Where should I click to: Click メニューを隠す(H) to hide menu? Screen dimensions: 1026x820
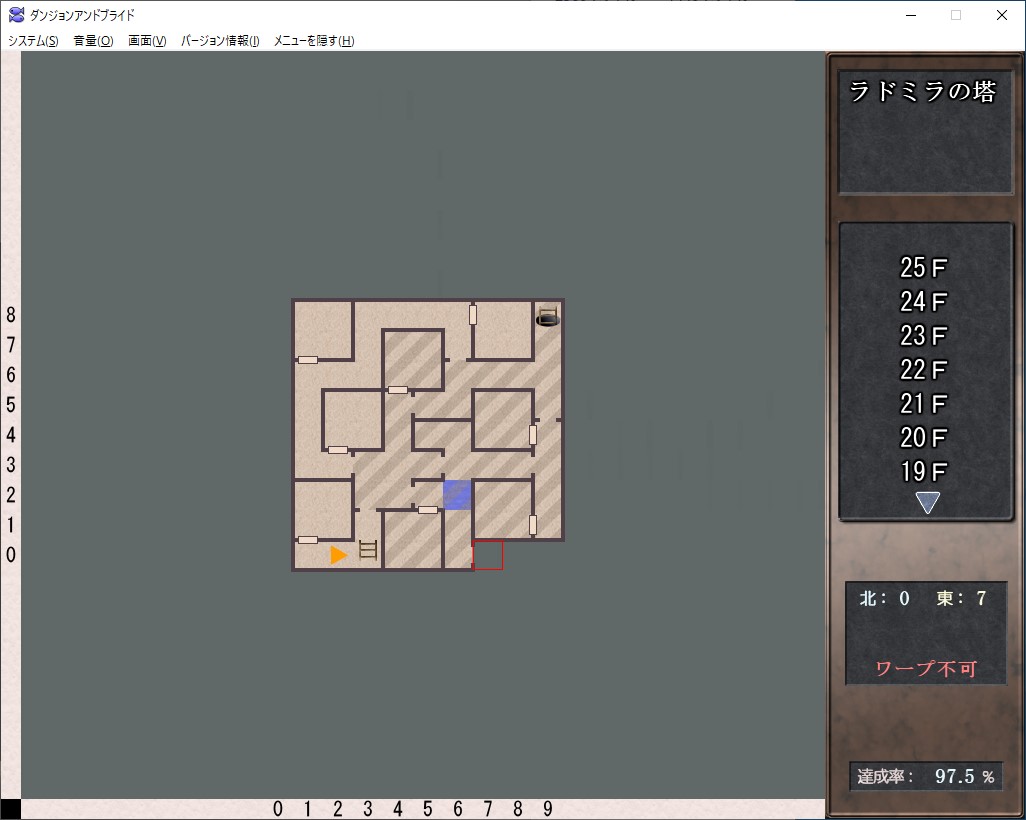point(314,41)
